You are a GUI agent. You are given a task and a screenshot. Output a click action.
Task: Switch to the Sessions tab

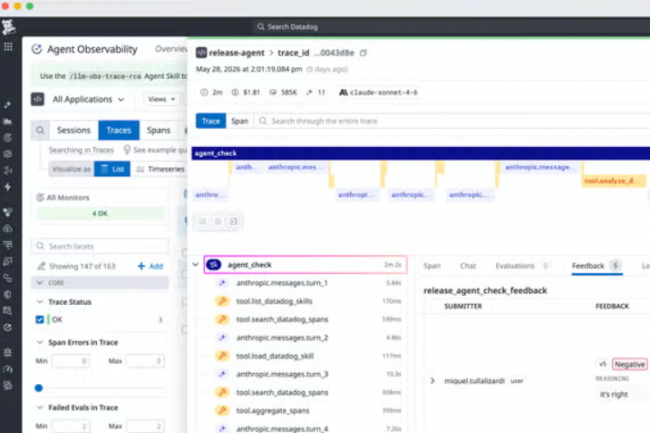tap(74, 131)
